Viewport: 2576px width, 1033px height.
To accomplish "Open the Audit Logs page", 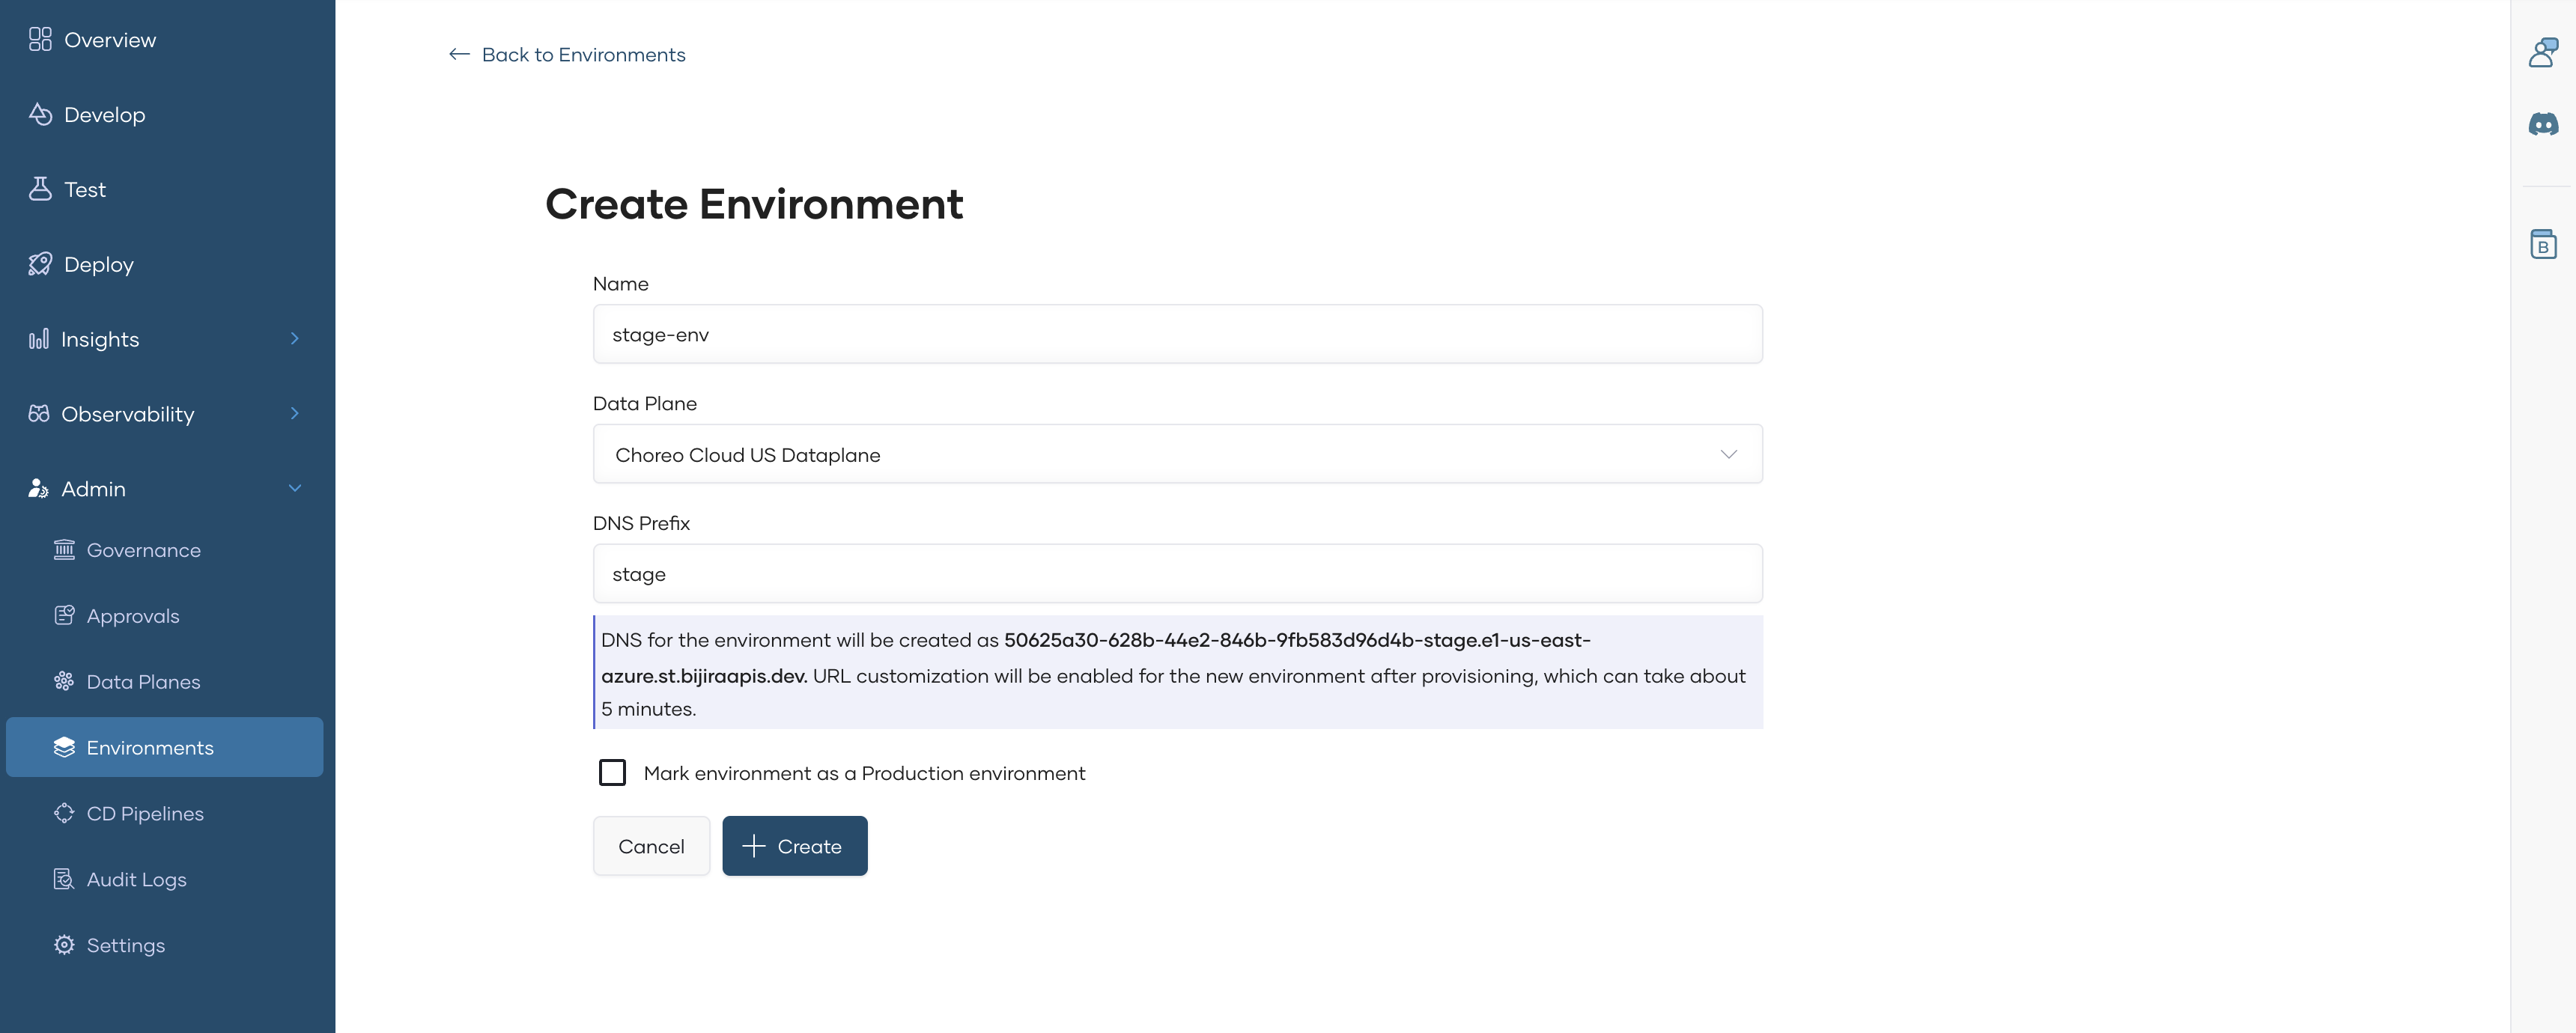I will tap(136, 879).
